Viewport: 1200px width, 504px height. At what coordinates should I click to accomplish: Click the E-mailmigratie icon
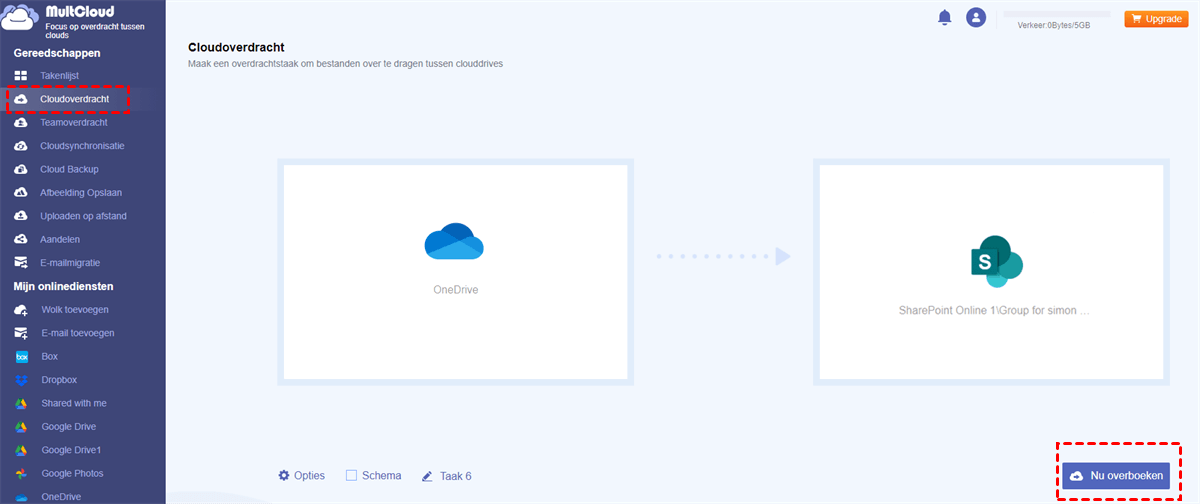coord(21,263)
